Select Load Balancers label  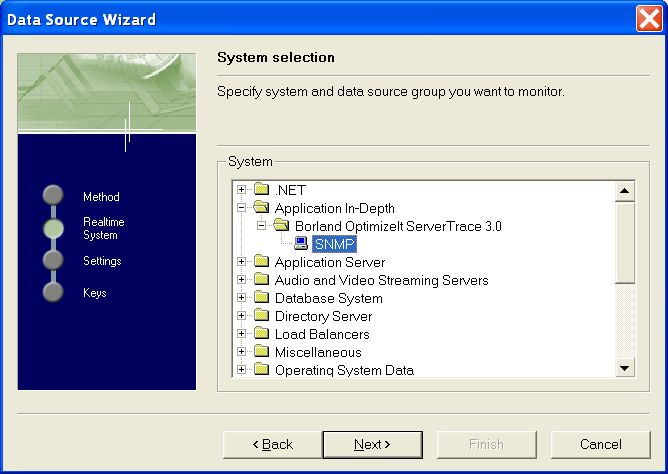[x=322, y=334]
